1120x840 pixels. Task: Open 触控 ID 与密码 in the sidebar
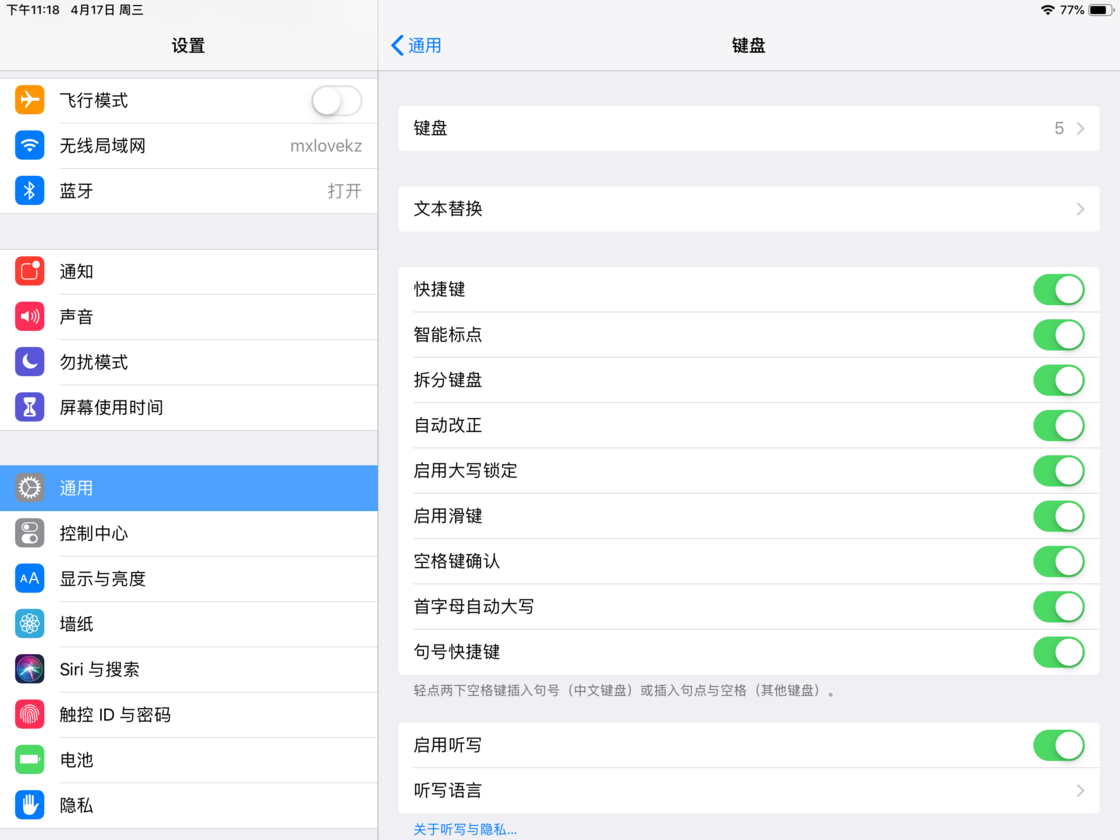tap(189, 714)
